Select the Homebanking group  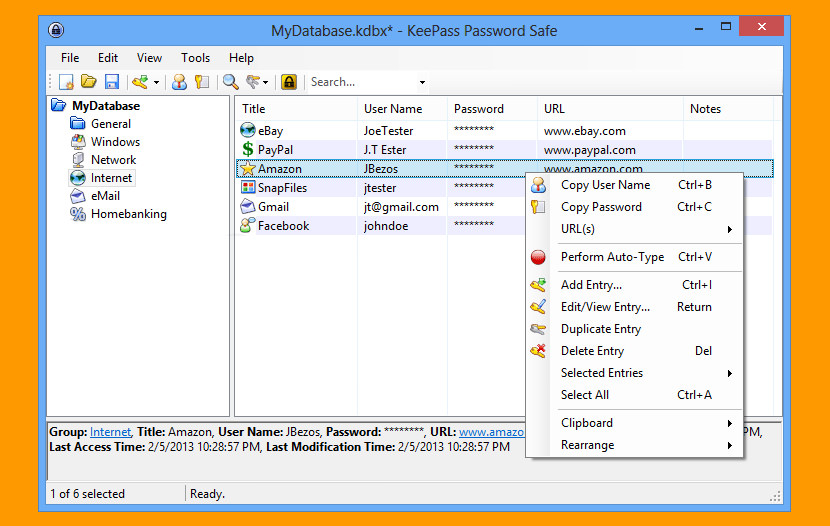click(x=129, y=214)
